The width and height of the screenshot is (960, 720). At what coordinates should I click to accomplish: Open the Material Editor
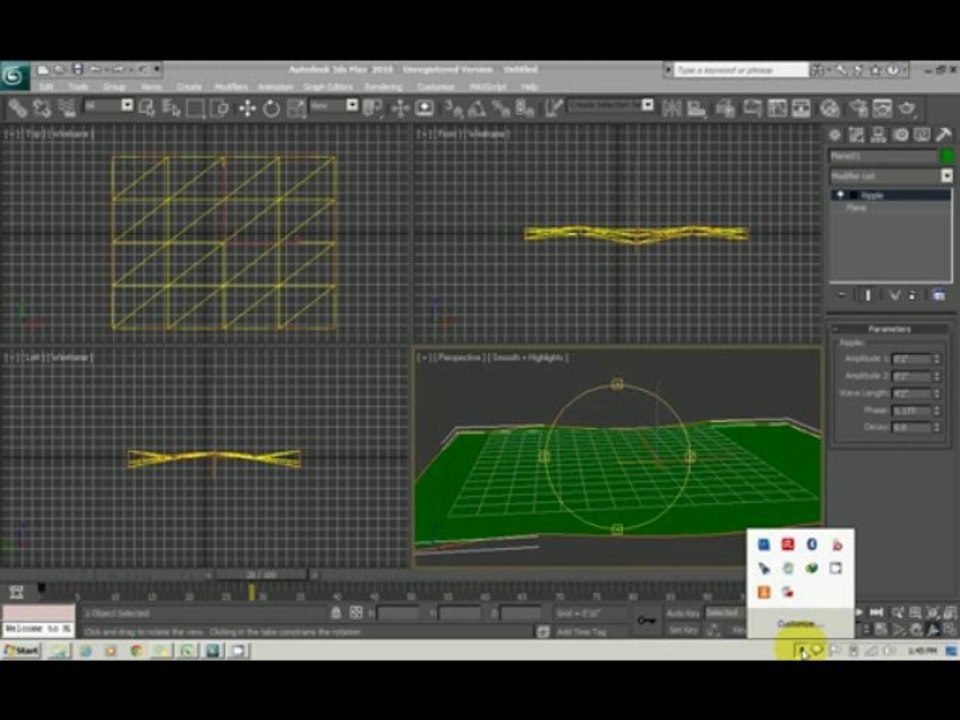tap(830, 108)
